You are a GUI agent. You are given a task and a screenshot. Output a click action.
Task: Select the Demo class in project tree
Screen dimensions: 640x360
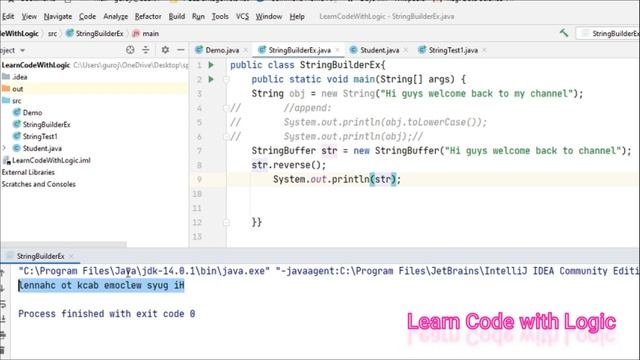click(x=27, y=112)
